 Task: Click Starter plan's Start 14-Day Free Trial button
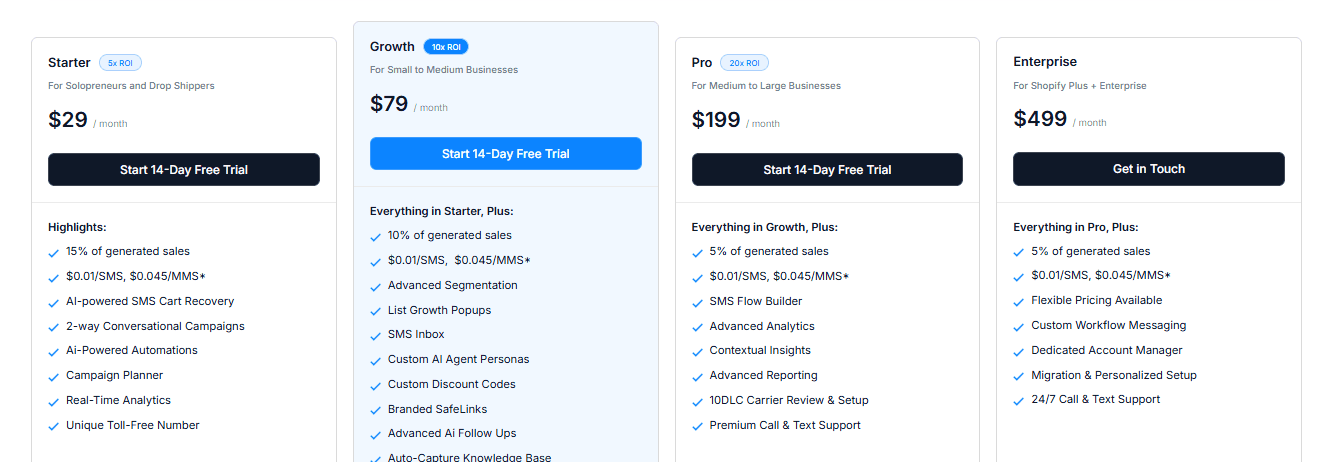[184, 170]
